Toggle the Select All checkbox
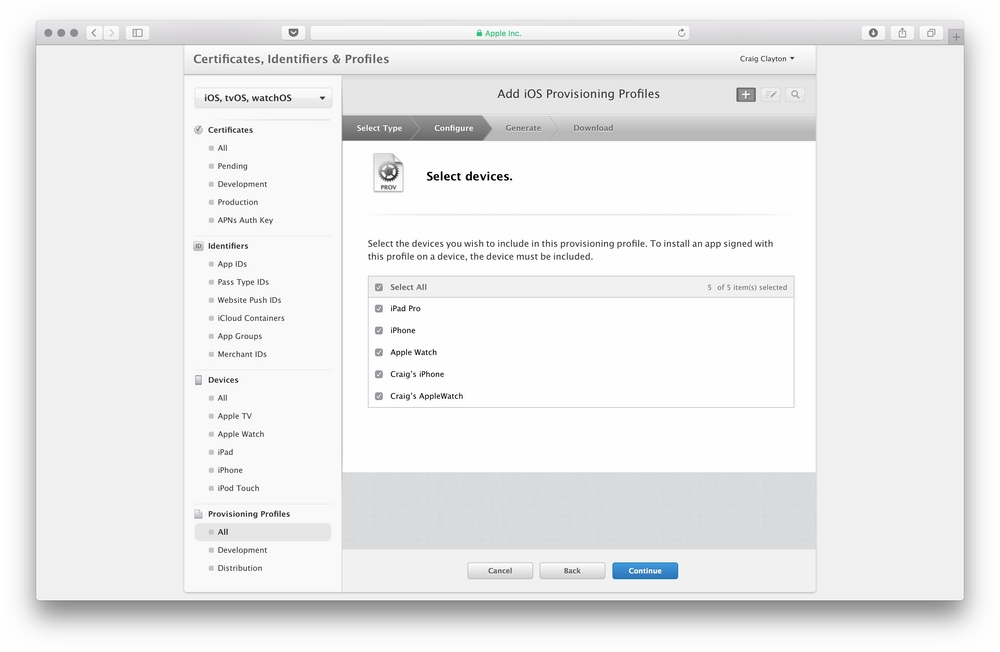 (379, 287)
